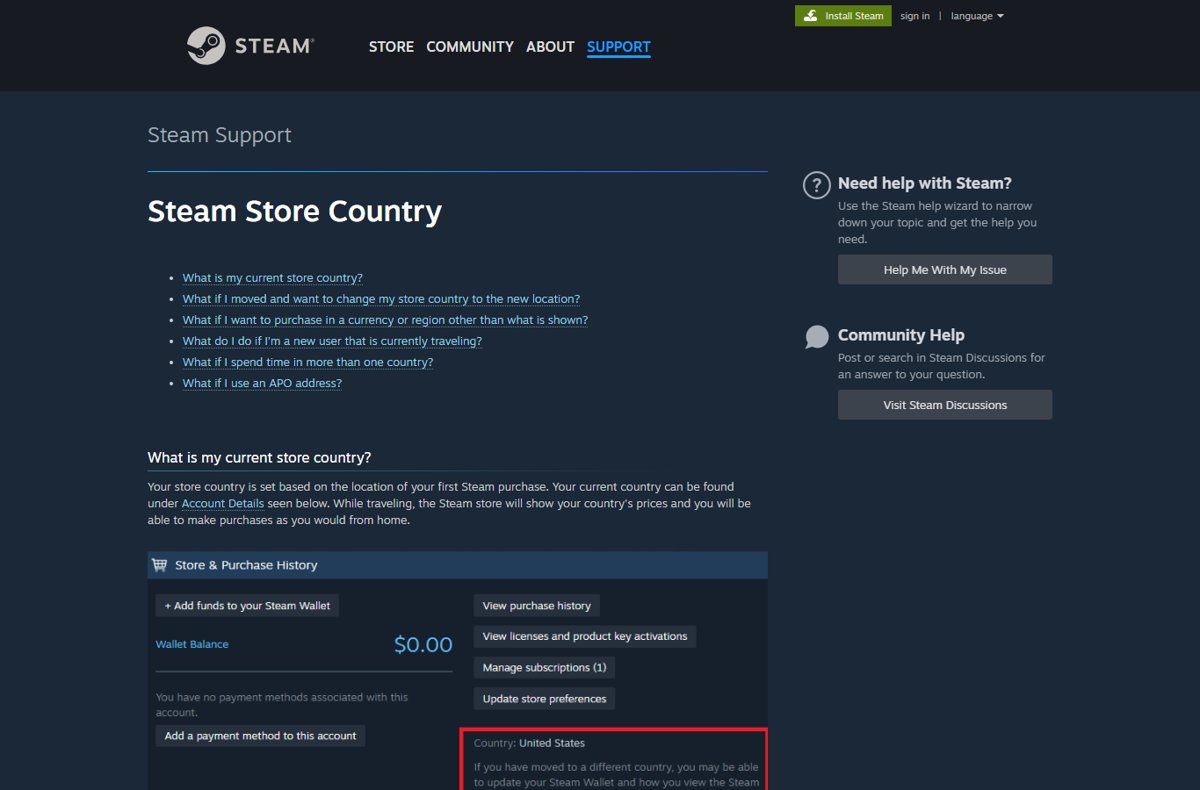Screen dimensions: 1200x790
Task: Click View purchase history button
Action: click(x=536, y=606)
